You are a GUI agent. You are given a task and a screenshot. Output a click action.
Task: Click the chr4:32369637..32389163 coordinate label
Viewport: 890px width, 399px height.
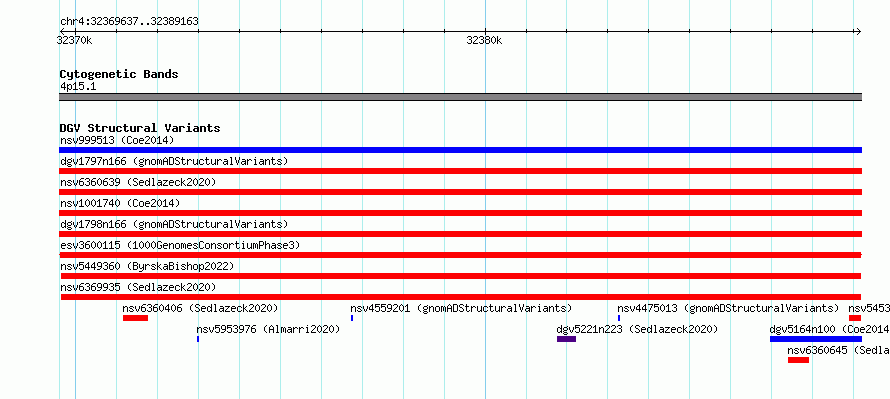click(x=129, y=22)
